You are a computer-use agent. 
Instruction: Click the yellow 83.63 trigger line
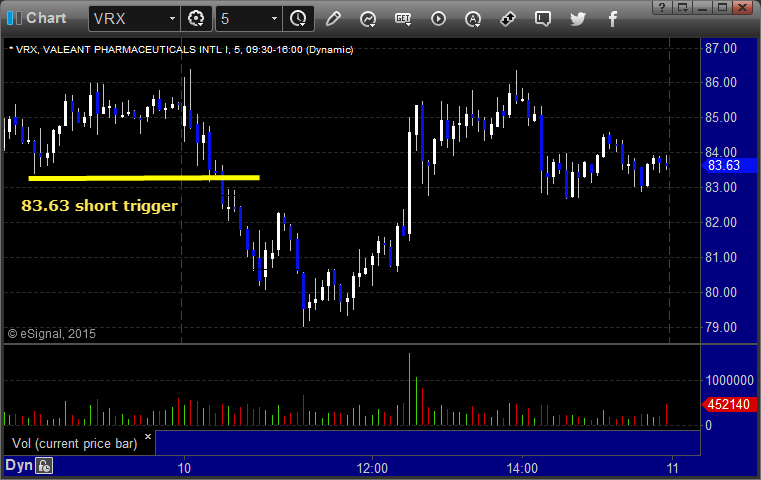pos(144,178)
